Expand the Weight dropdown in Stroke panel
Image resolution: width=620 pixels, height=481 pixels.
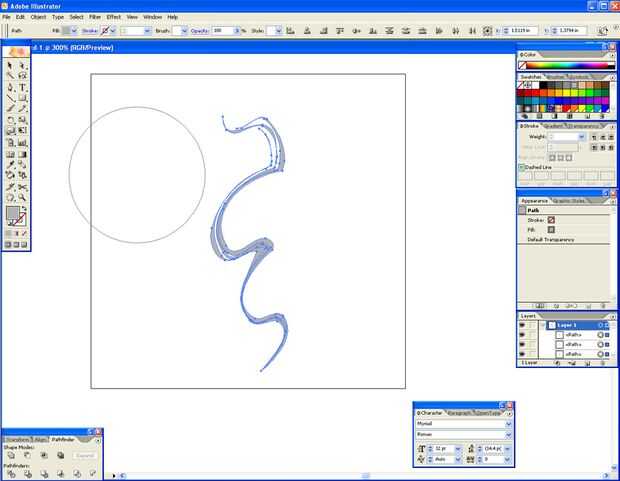click(581, 137)
